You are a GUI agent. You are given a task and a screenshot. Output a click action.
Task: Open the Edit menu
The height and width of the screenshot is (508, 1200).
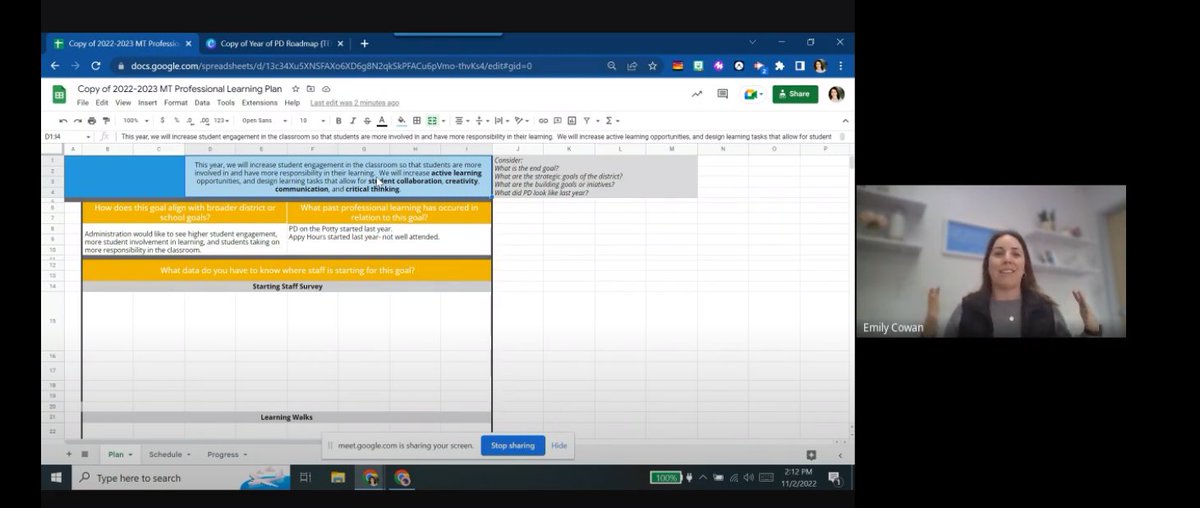click(102, 102)
